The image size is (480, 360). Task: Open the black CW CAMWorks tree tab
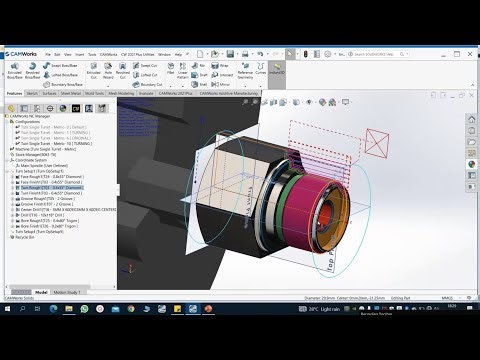[76, 108]
